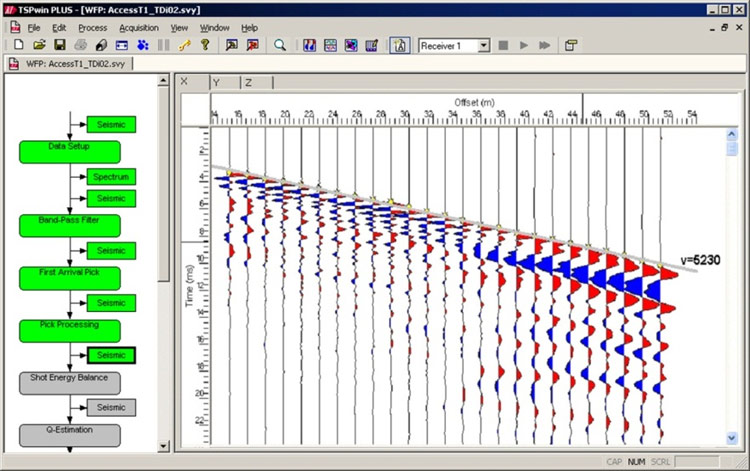Open the Receiver 1 dropdown
This screenshot has height=471, width=750.
tap(484, 45)
